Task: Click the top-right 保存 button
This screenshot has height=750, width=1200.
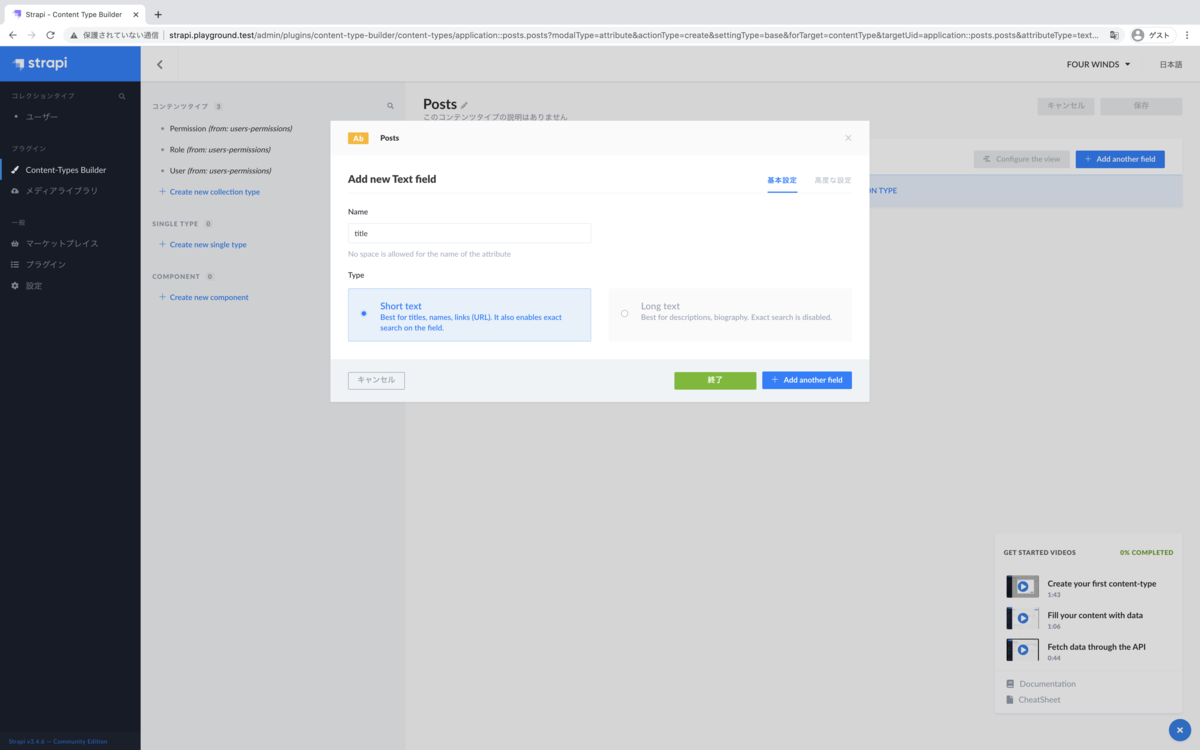Action: [1142, 105]
